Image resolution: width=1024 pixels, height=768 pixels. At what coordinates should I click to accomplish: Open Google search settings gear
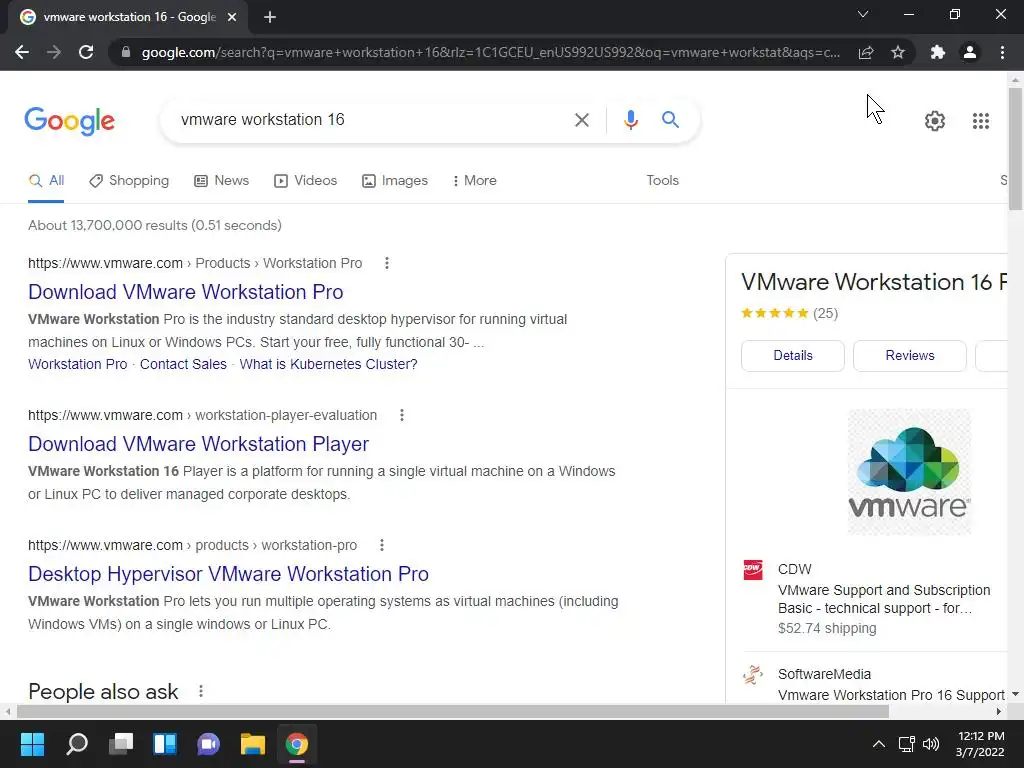[x=935, y=121]
